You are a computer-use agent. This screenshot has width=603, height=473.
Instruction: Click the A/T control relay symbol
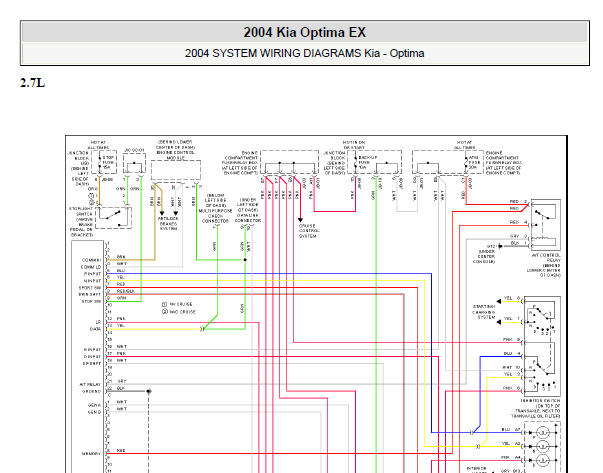click(546, 225)
